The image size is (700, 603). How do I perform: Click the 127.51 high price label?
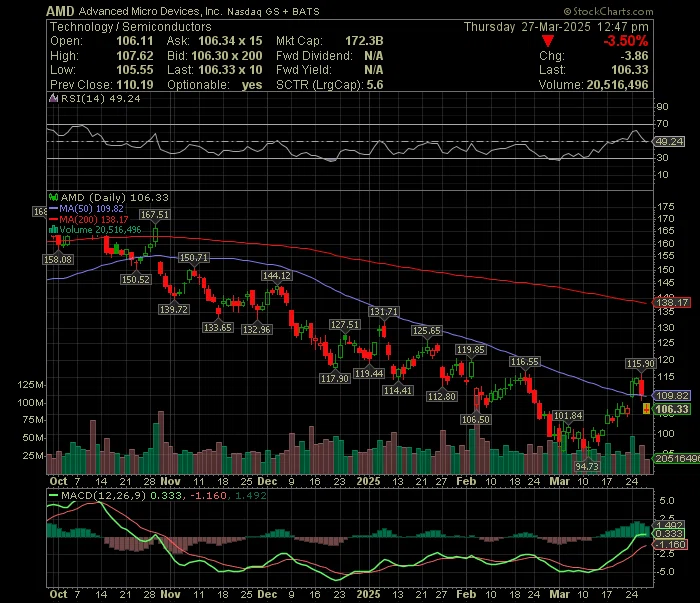(x=345, y=324)
